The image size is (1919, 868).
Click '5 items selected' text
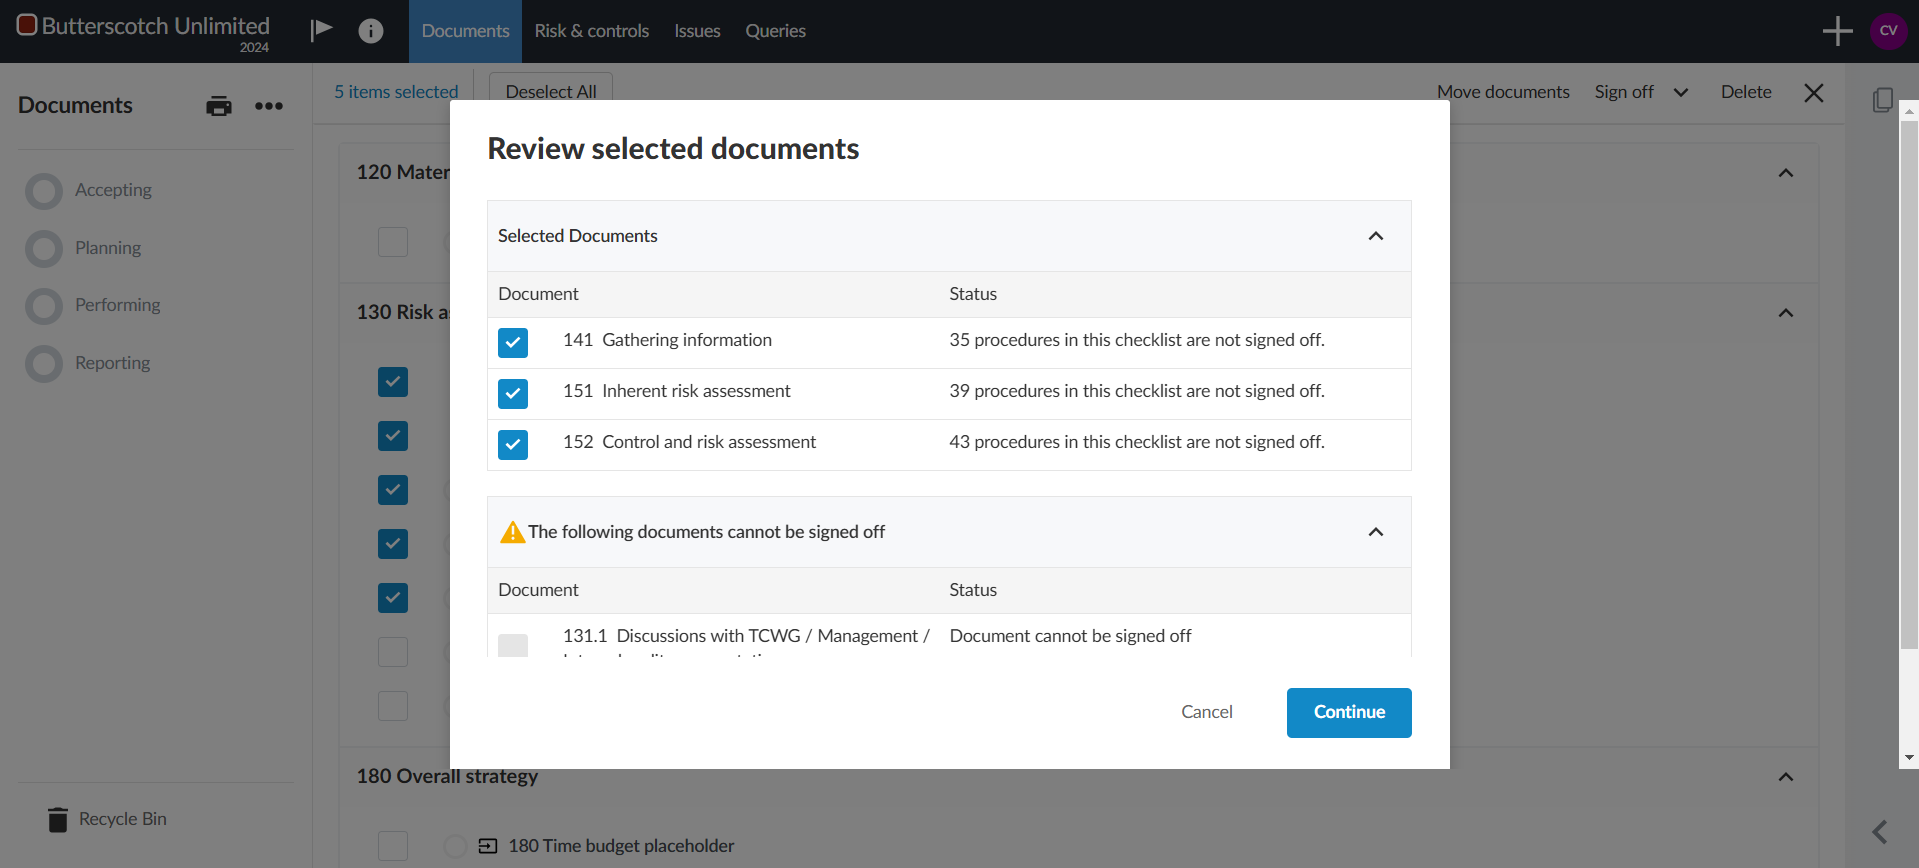coord(396,92)
